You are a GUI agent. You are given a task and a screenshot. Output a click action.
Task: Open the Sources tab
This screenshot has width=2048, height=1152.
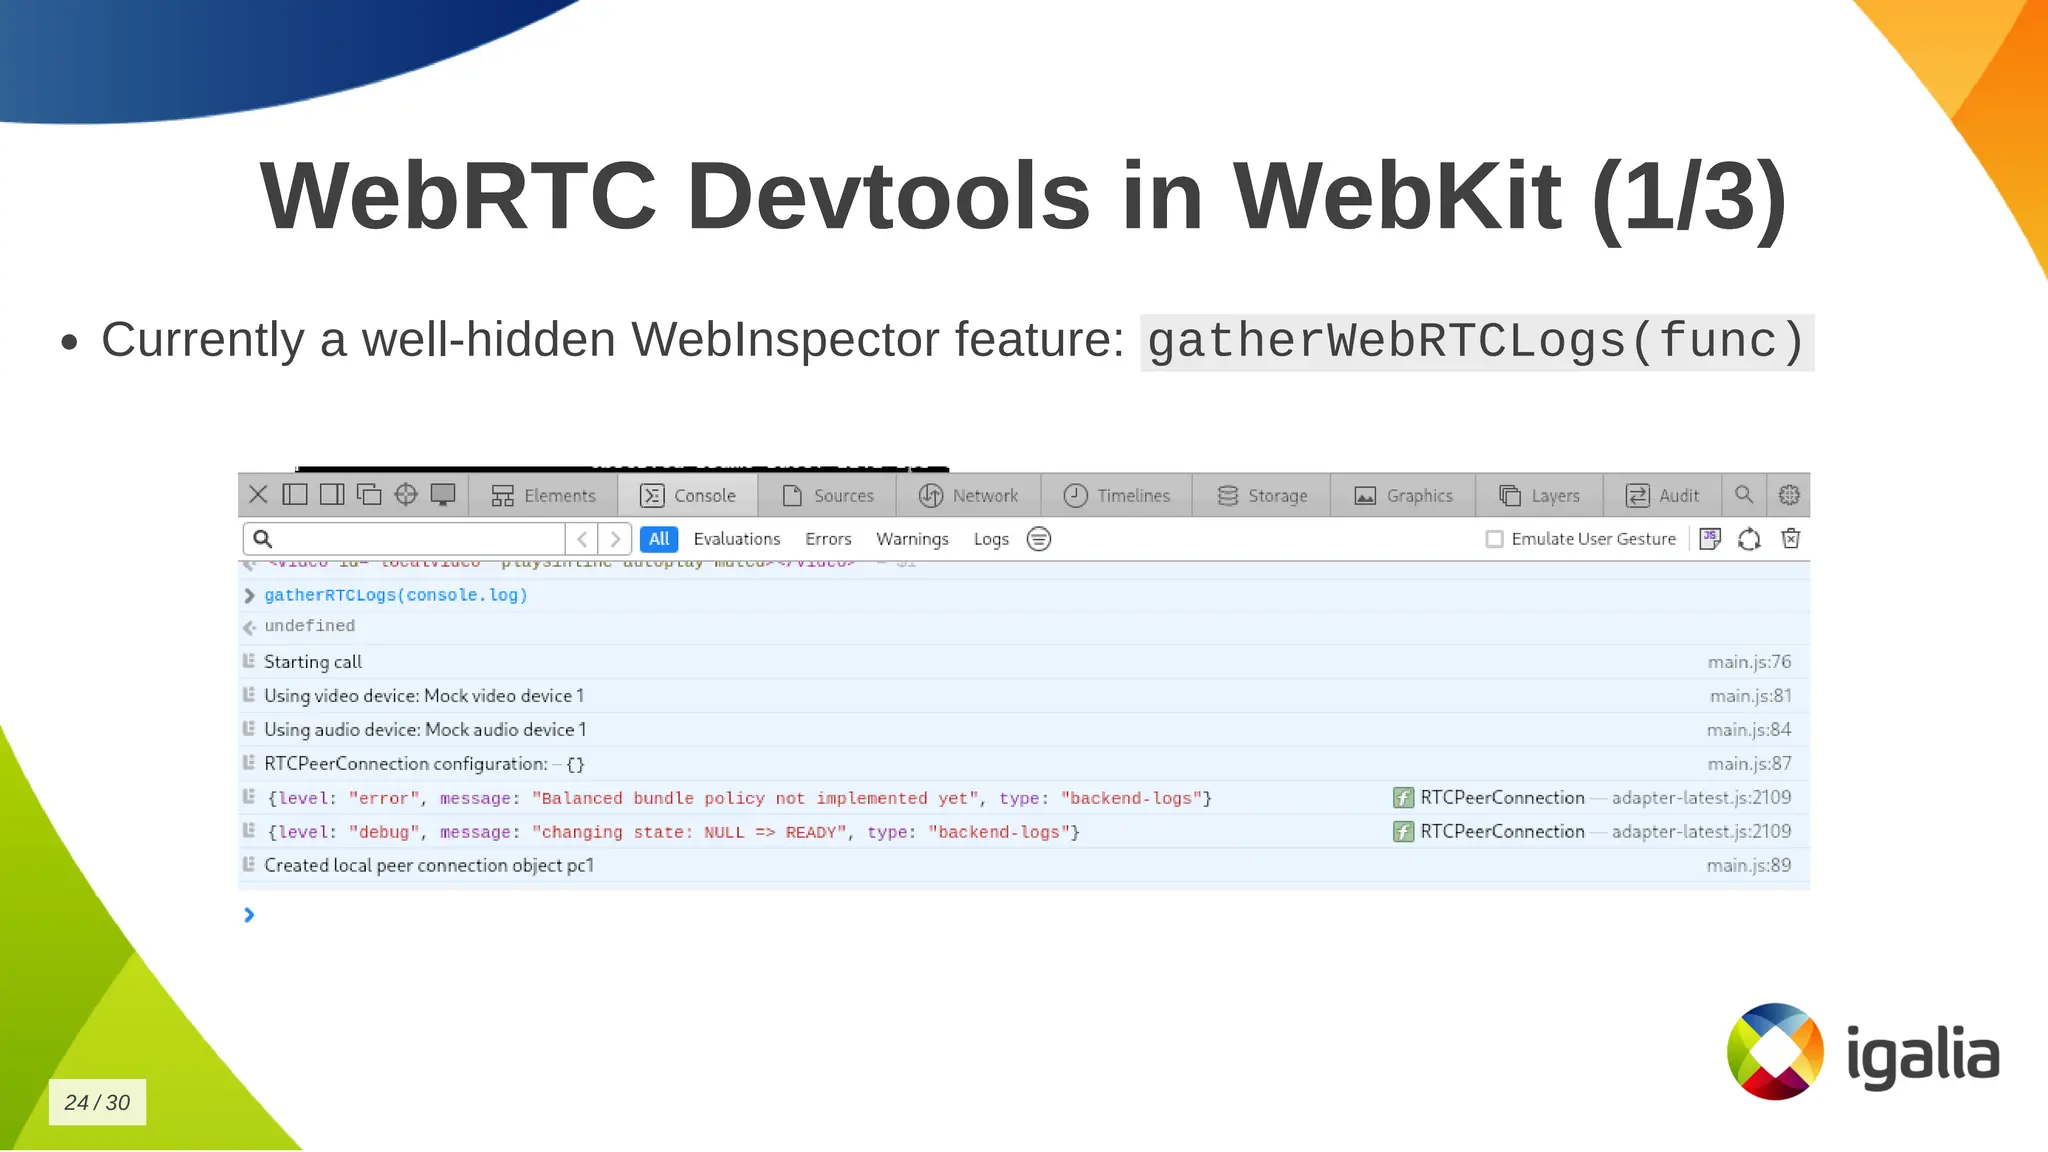click(827, 495)
